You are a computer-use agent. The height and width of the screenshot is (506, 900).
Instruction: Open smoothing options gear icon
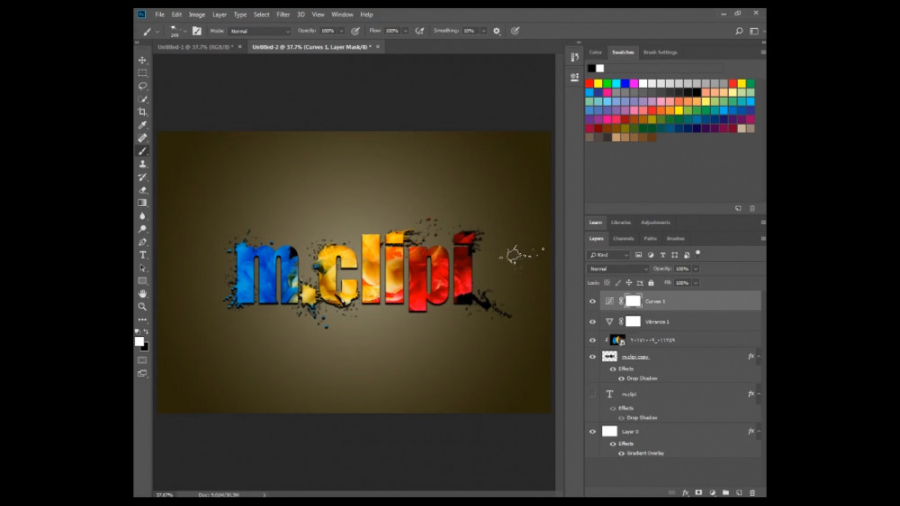pos(497,31)
